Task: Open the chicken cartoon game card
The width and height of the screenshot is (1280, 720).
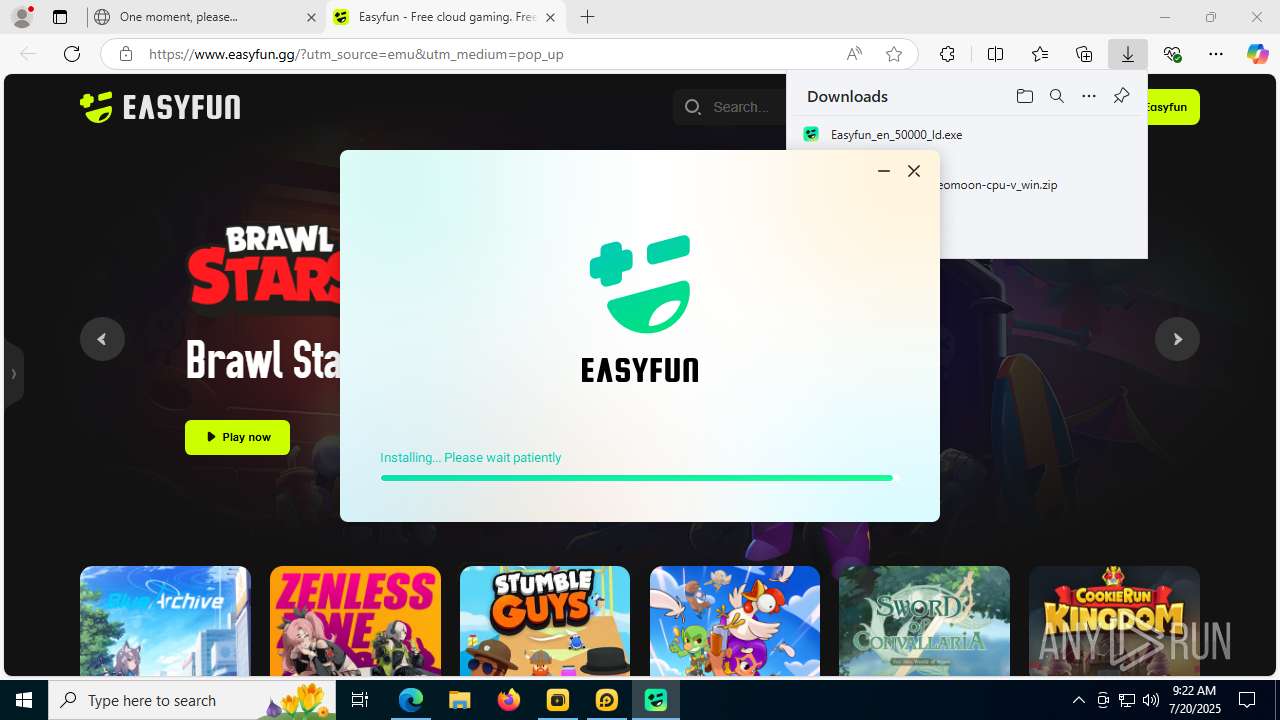Action: tap(735, 621)
